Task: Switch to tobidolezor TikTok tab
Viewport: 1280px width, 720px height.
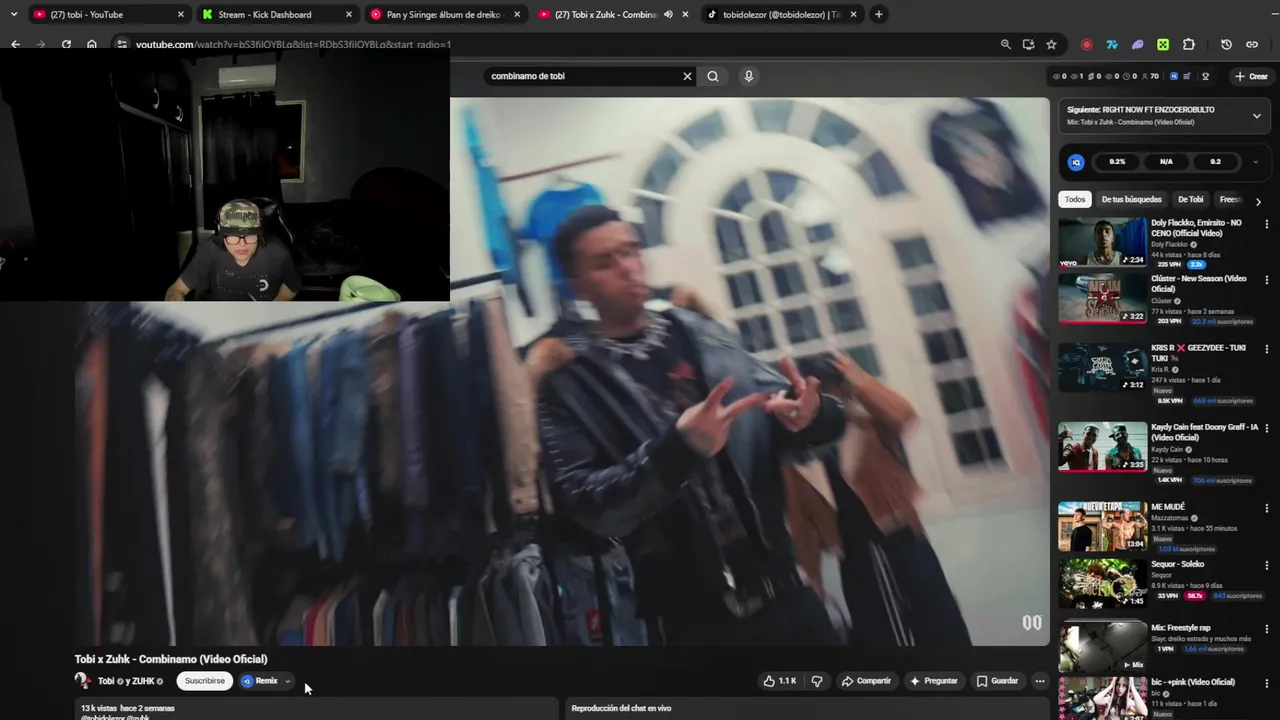Action: (781, 14)
